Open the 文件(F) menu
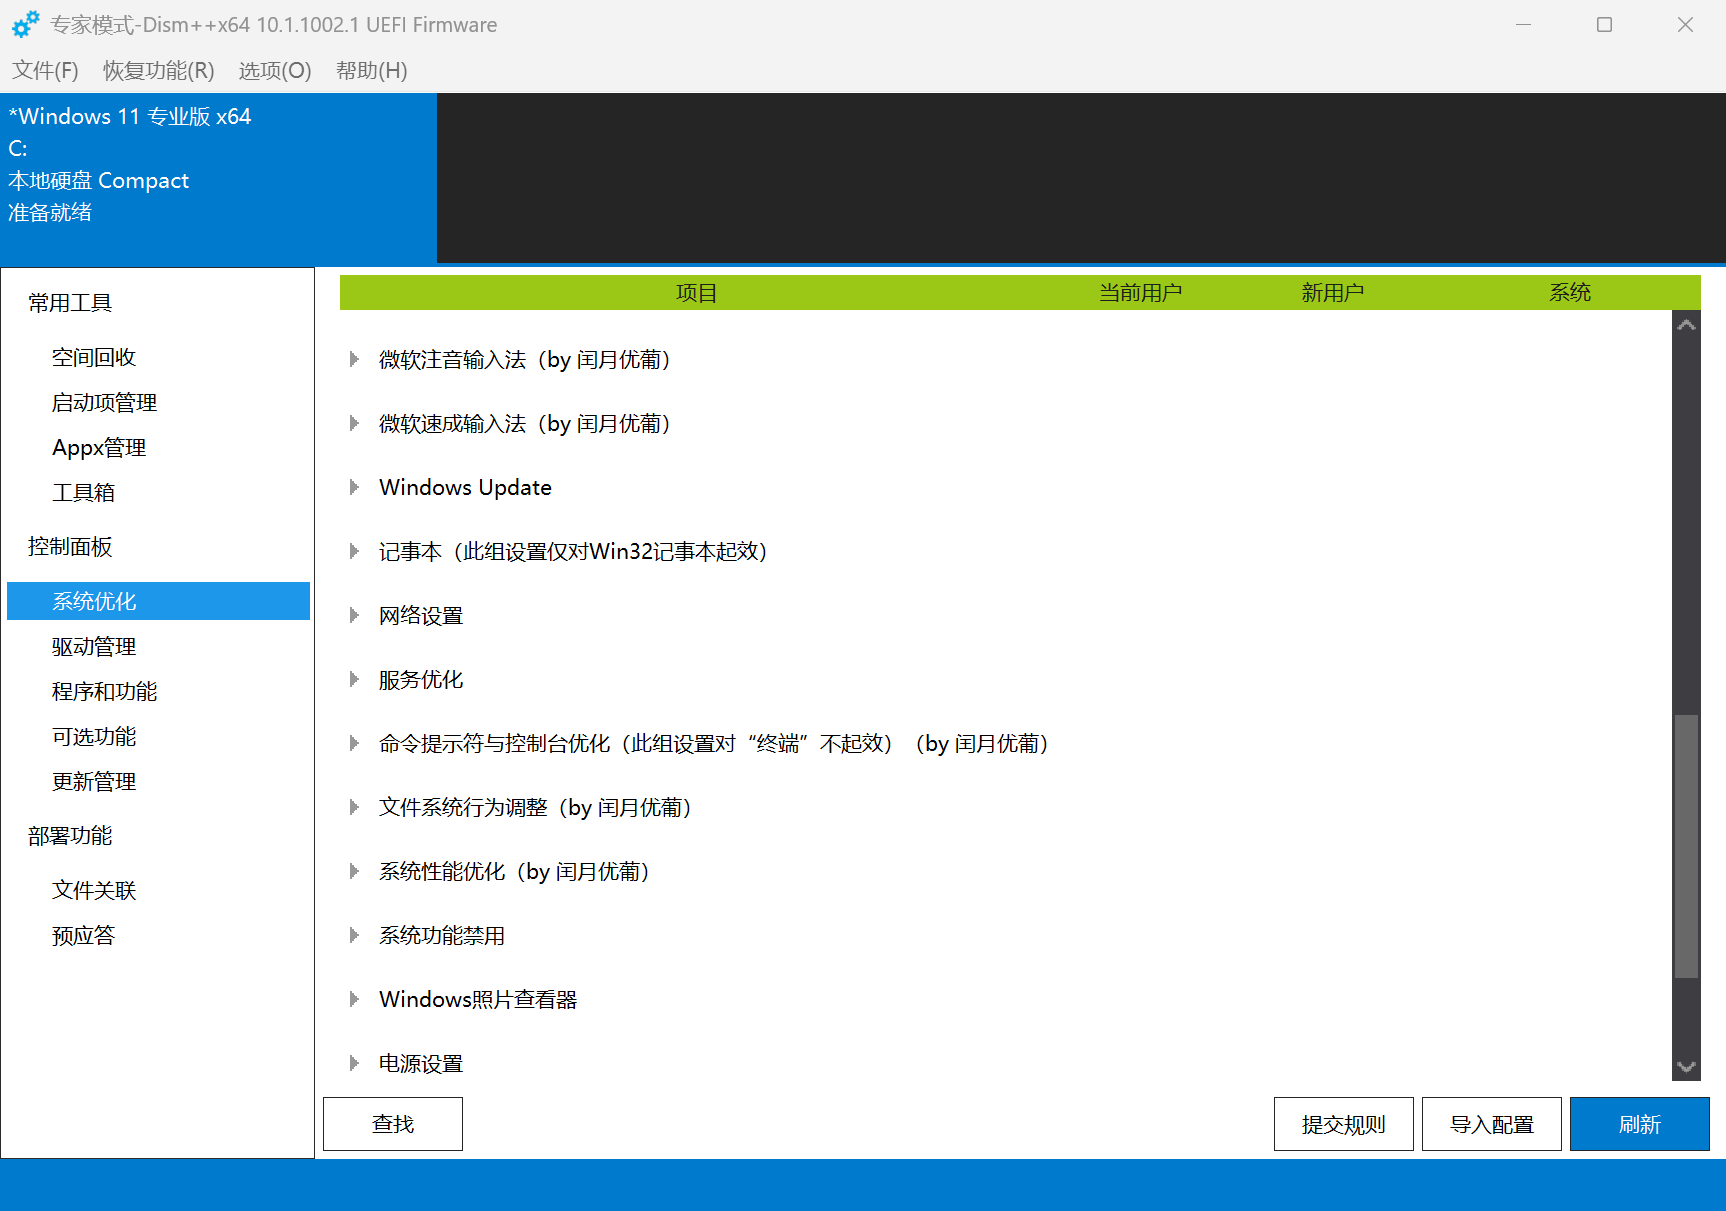The height and width of the screenshot is (1211, 1726). (x=45, y=70)
